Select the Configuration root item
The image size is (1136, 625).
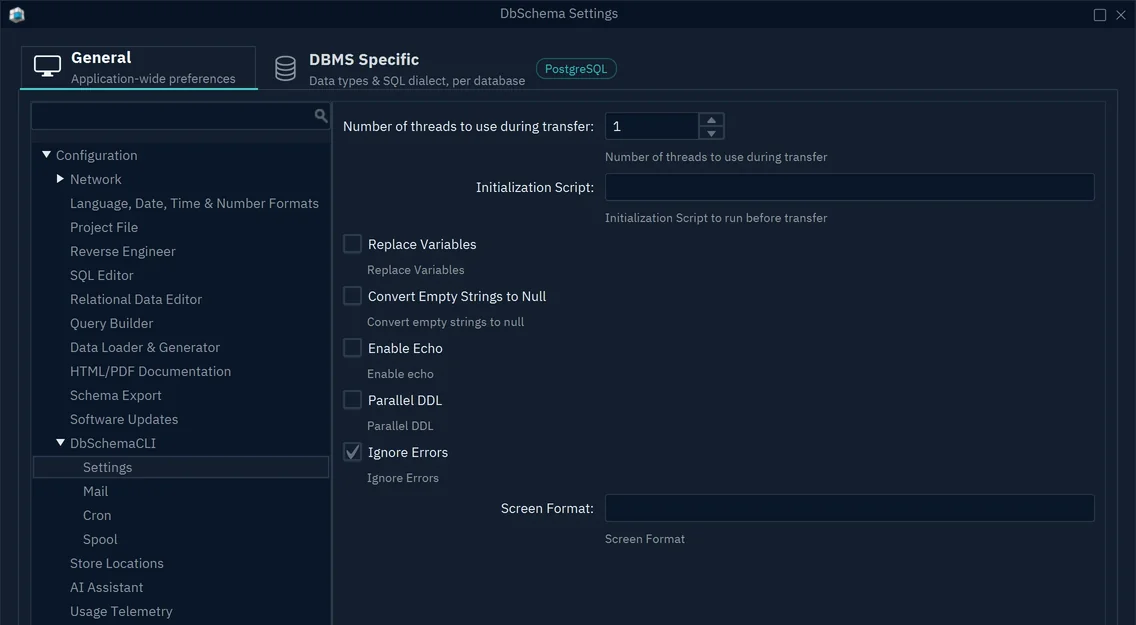point(96,155)
